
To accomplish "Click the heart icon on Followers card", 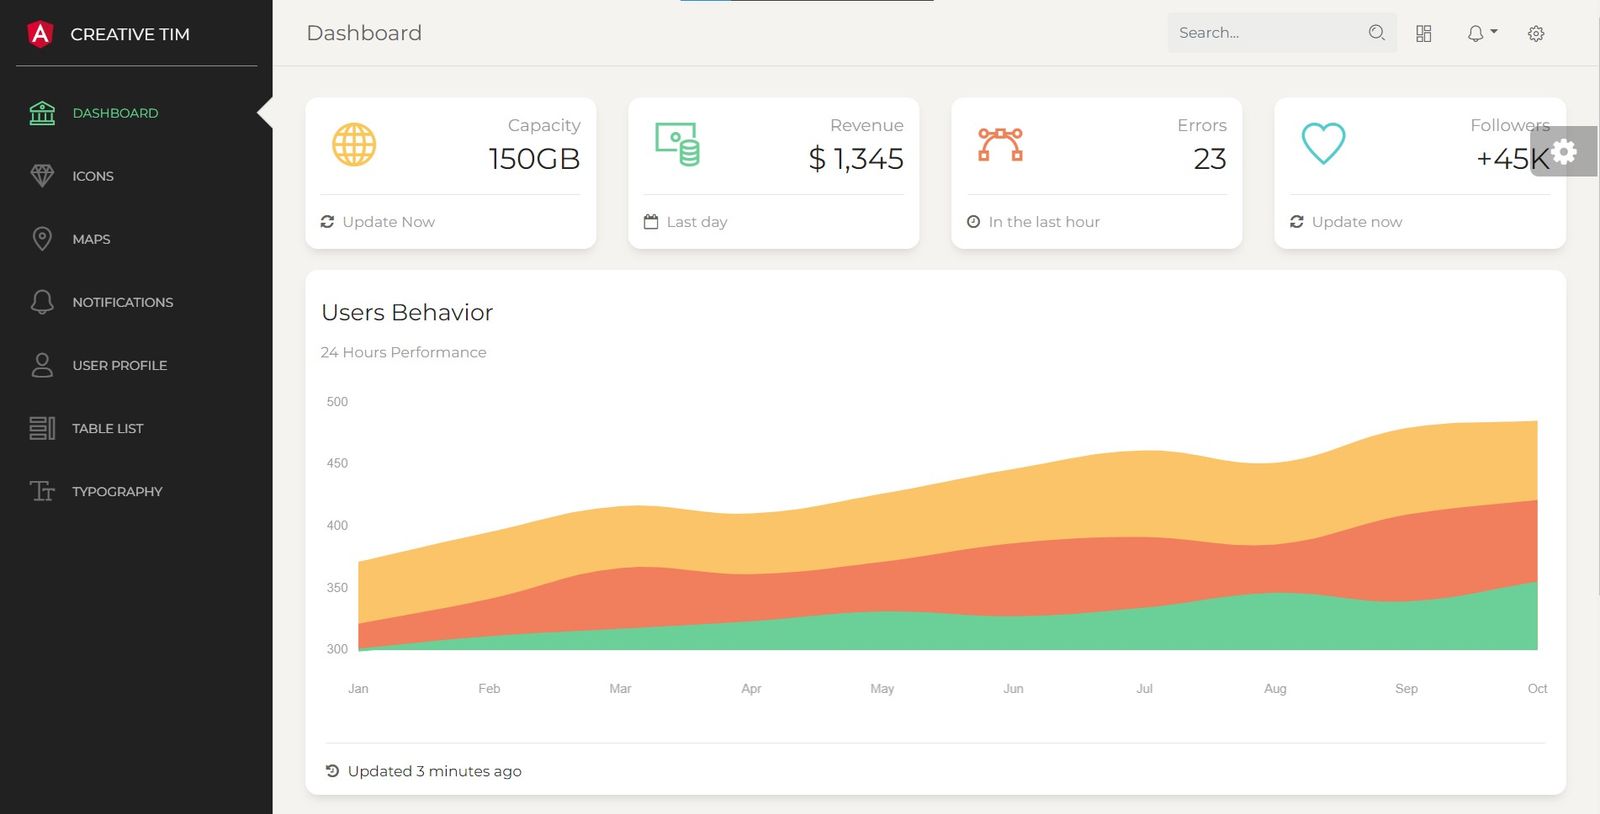I will 1323,144.
